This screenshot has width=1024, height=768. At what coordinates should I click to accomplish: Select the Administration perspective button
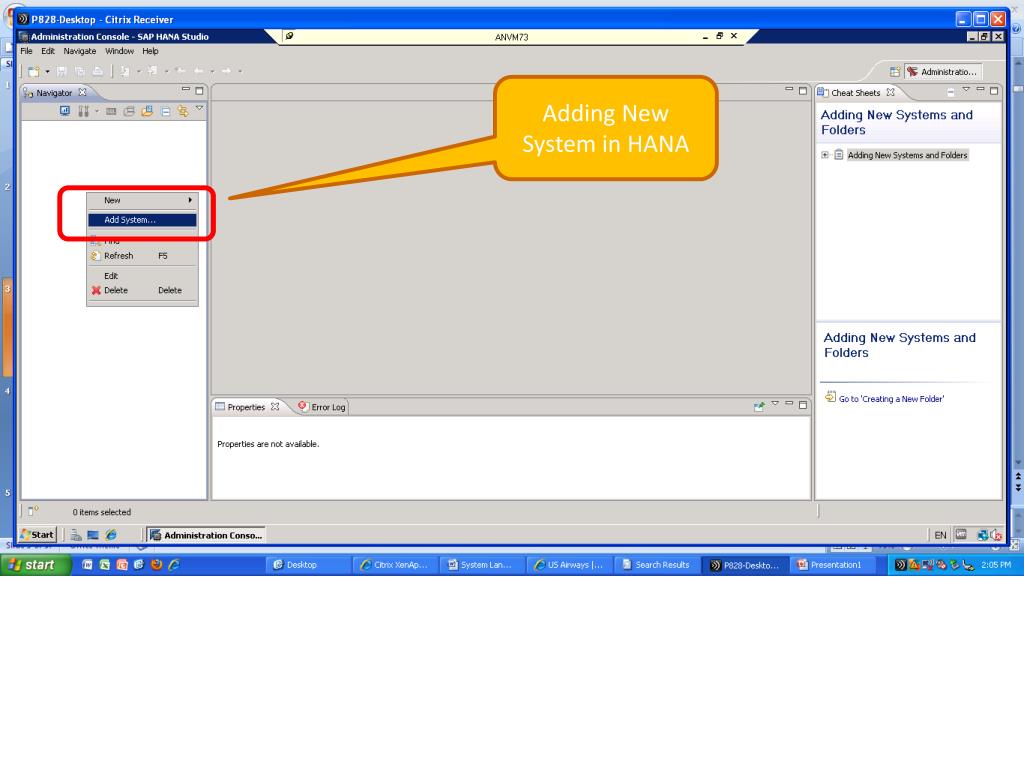[943, 72]
